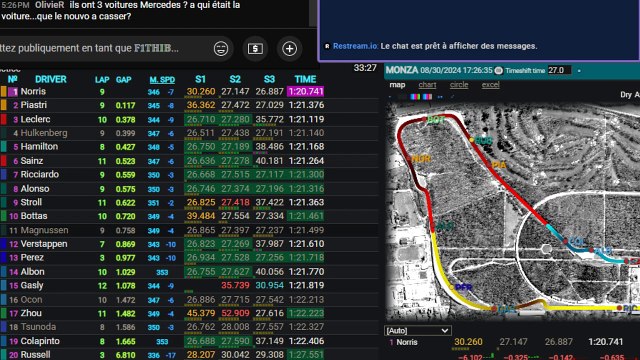The width and height of the screenshot is (640, 360).
Task: Select driver Ricciardo in timing table
Action: click(40, 174)
